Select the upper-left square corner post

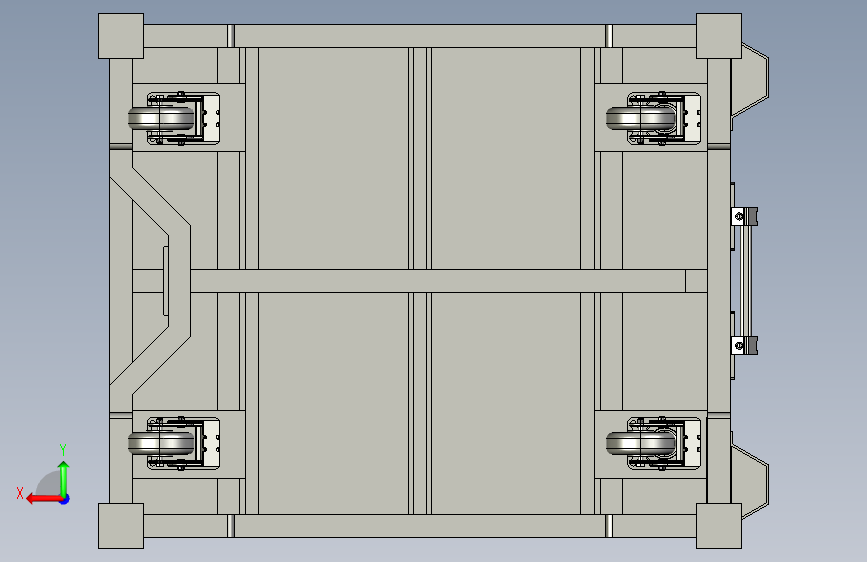121,36
